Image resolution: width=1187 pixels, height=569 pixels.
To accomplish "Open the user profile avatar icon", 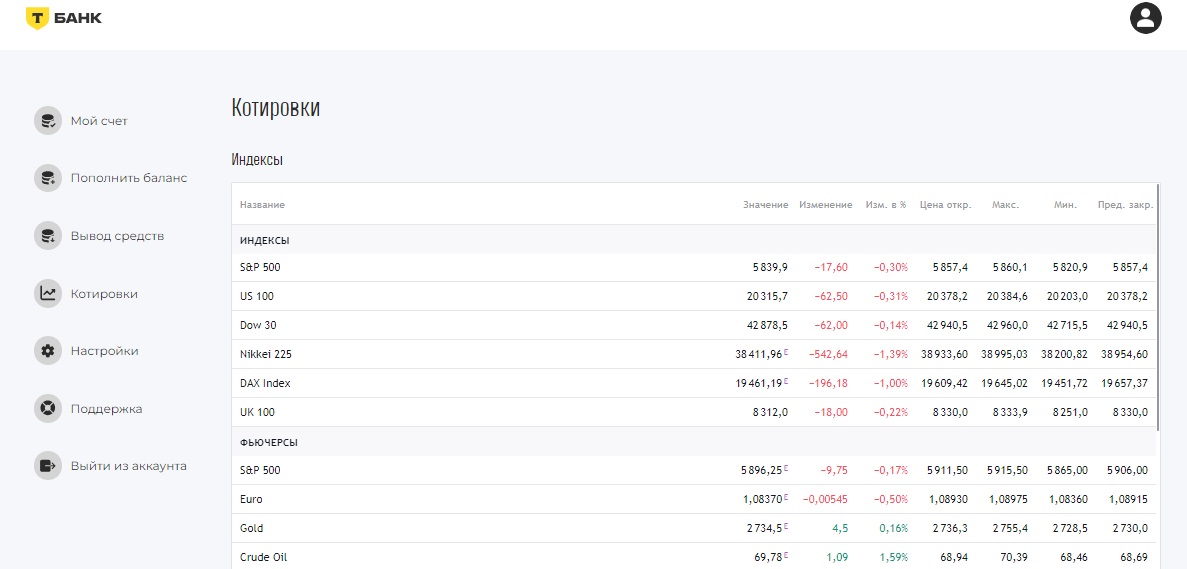I will (1145, 18).
